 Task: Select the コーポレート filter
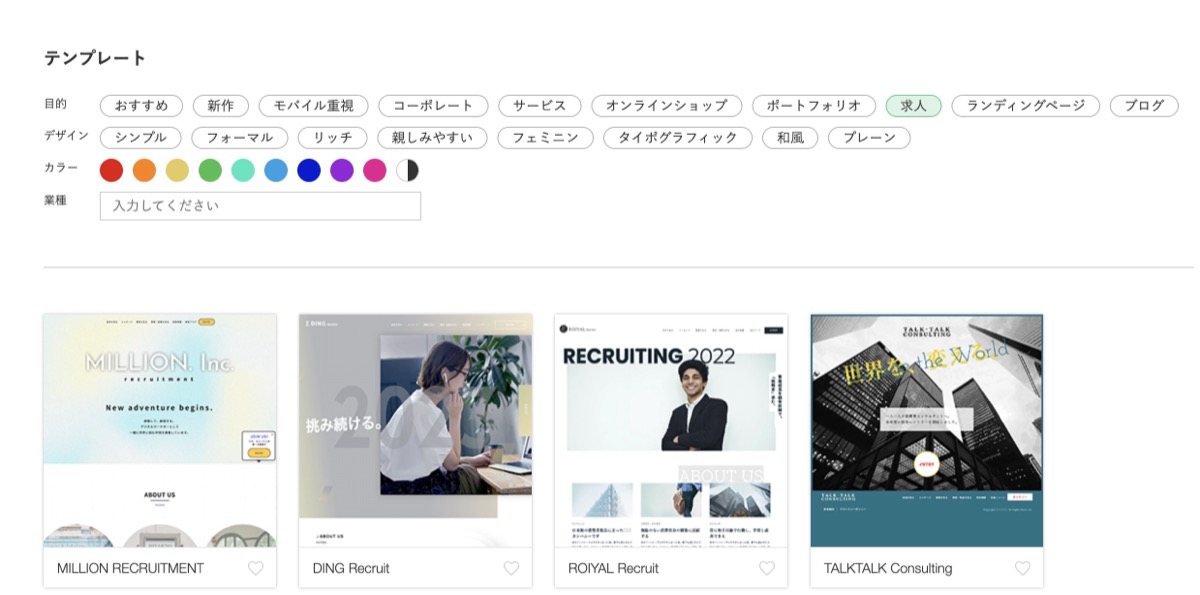tap(433, 106)
